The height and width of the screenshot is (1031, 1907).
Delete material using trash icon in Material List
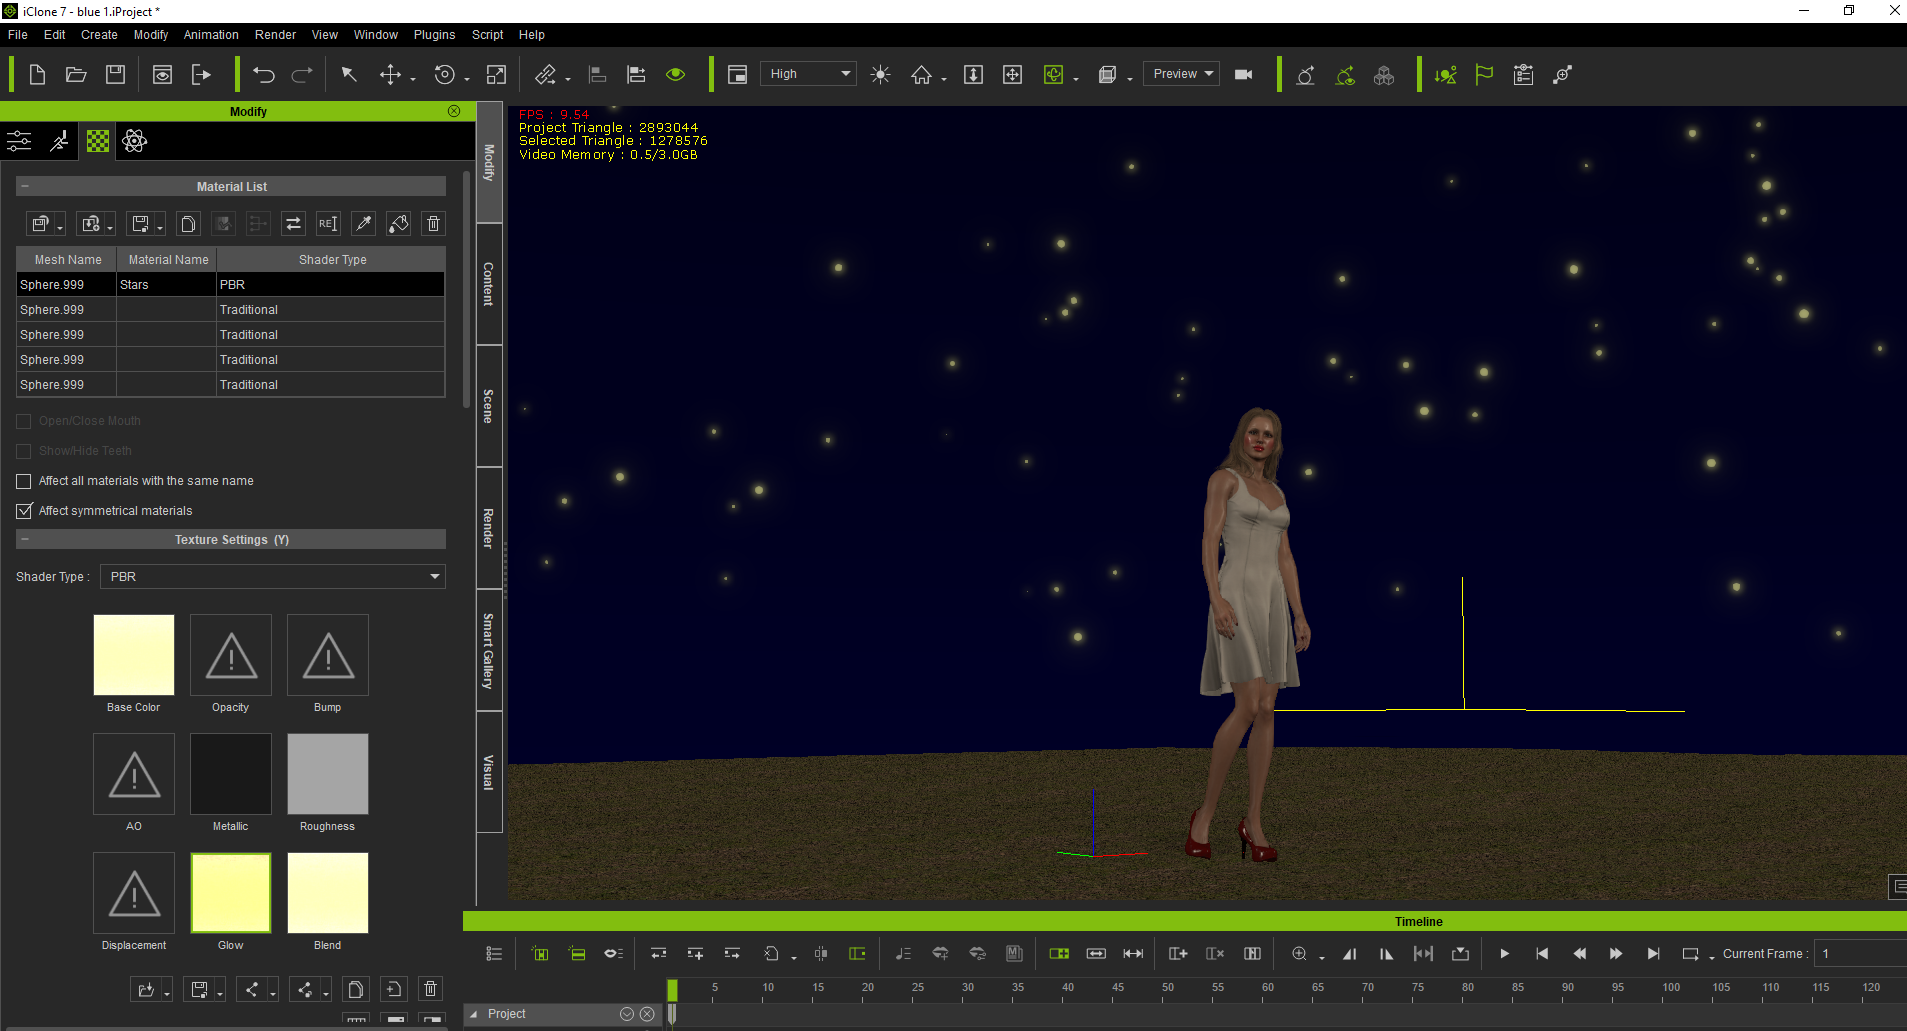click(x=433, y=224)
